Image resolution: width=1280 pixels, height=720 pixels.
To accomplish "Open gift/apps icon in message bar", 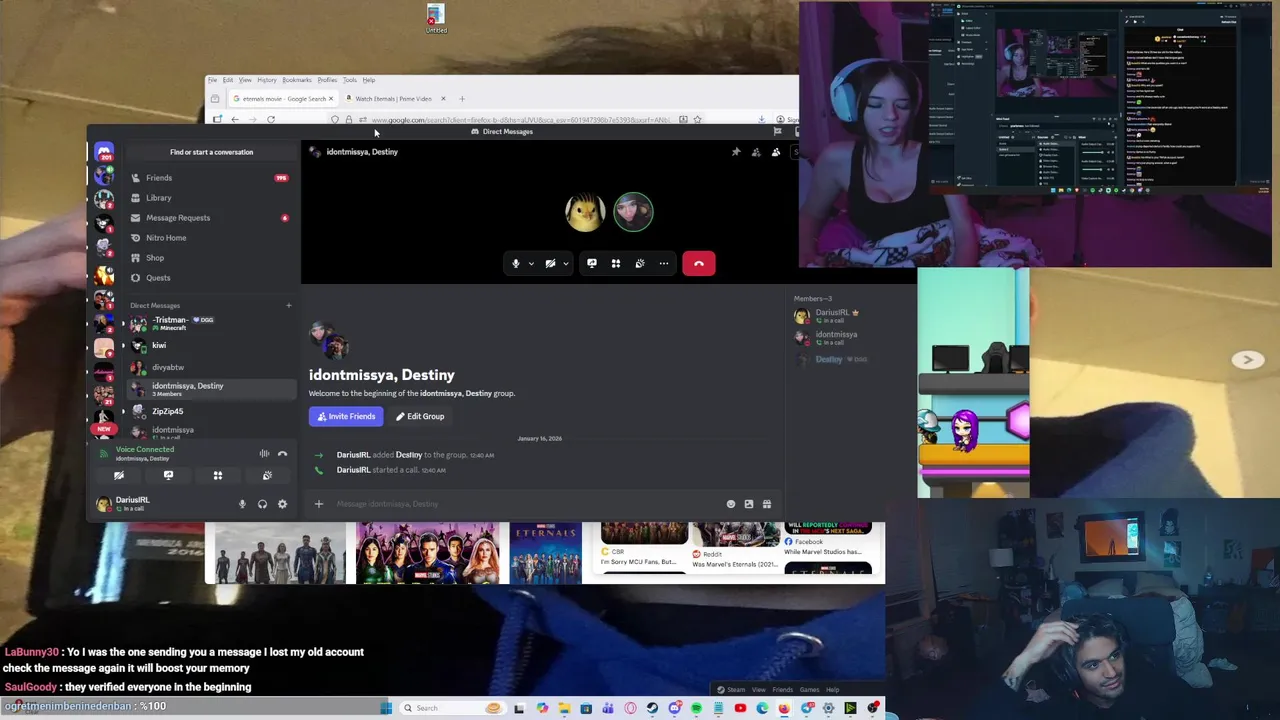I will (767, 504).
